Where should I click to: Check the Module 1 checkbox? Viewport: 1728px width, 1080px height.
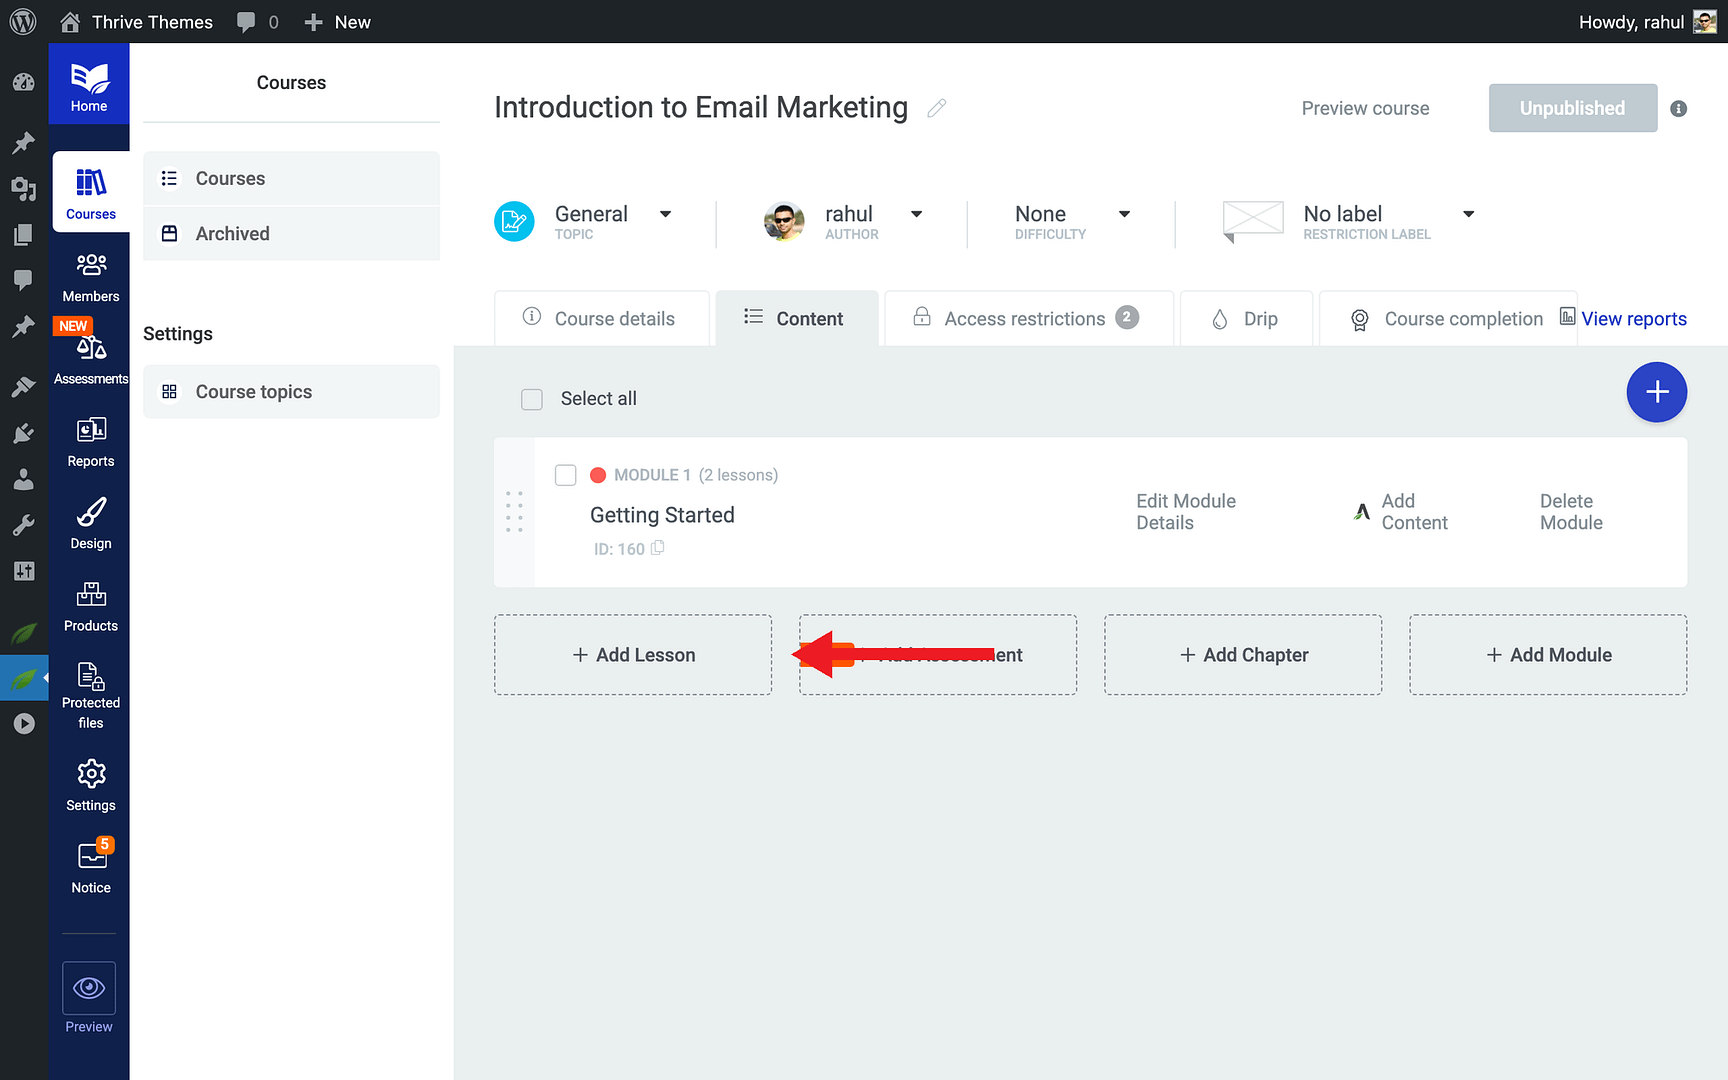(x=565, y=475)
